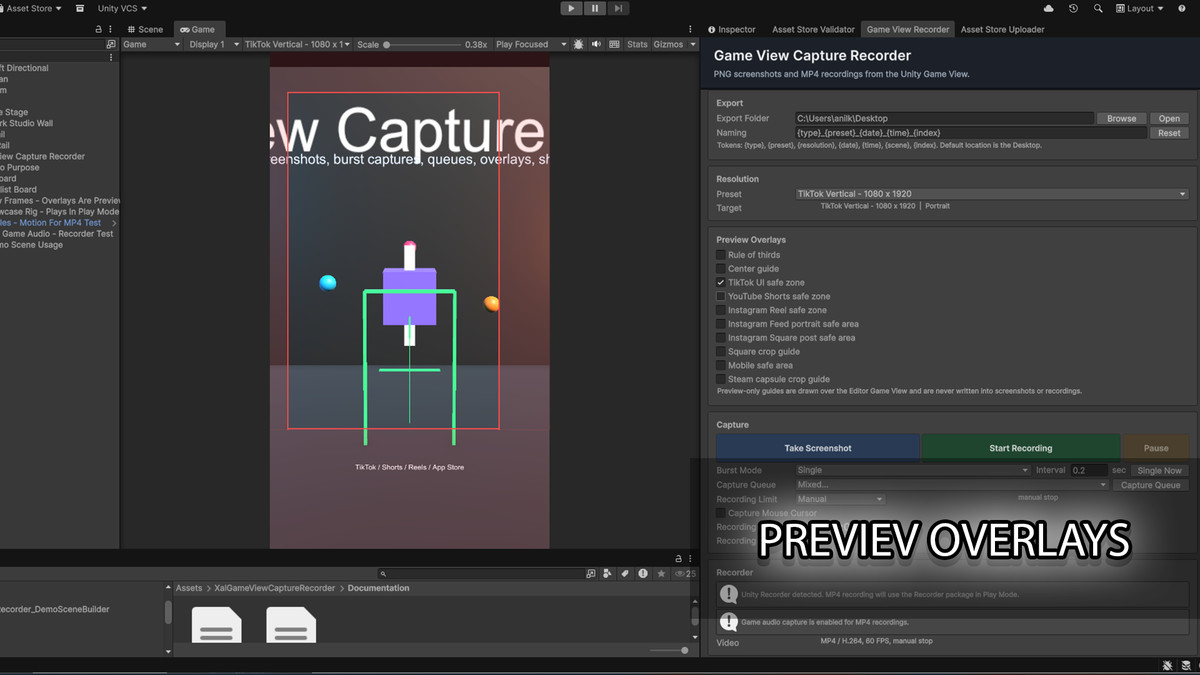Enable YouTube Shorts safe zone
This screenshot has width=1200, height=675.
(x=720, y=296)
